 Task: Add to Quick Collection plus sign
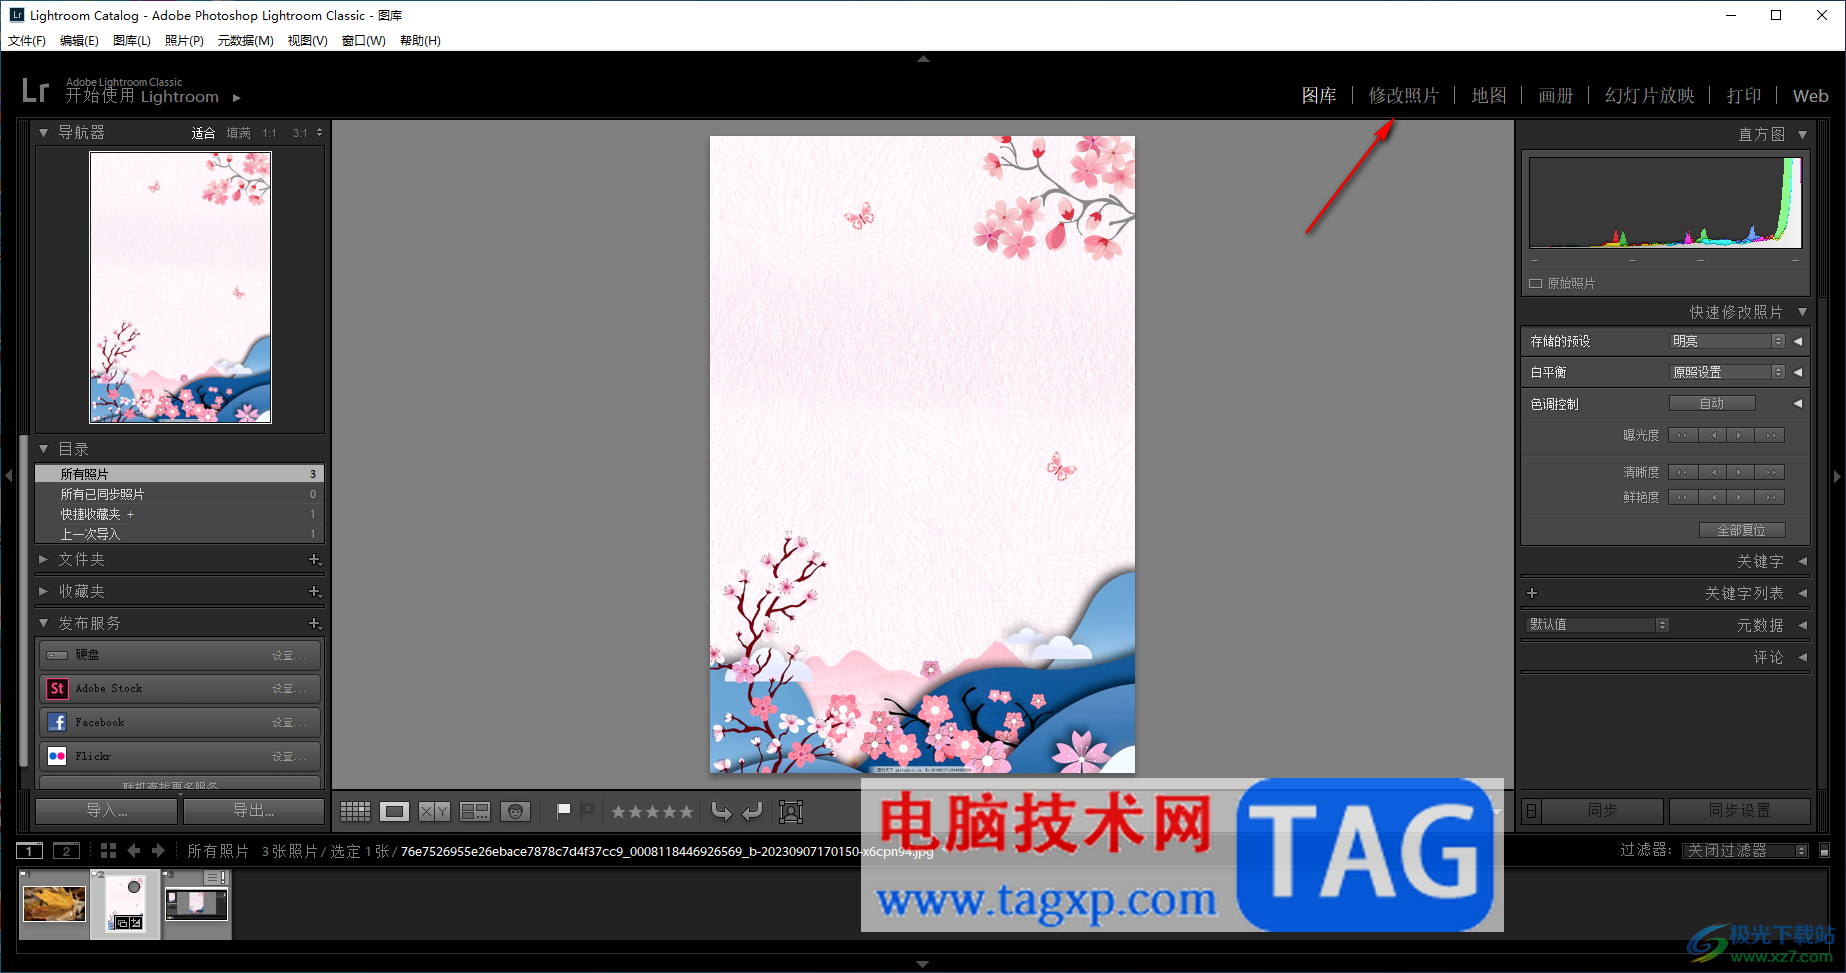[130, 514]
